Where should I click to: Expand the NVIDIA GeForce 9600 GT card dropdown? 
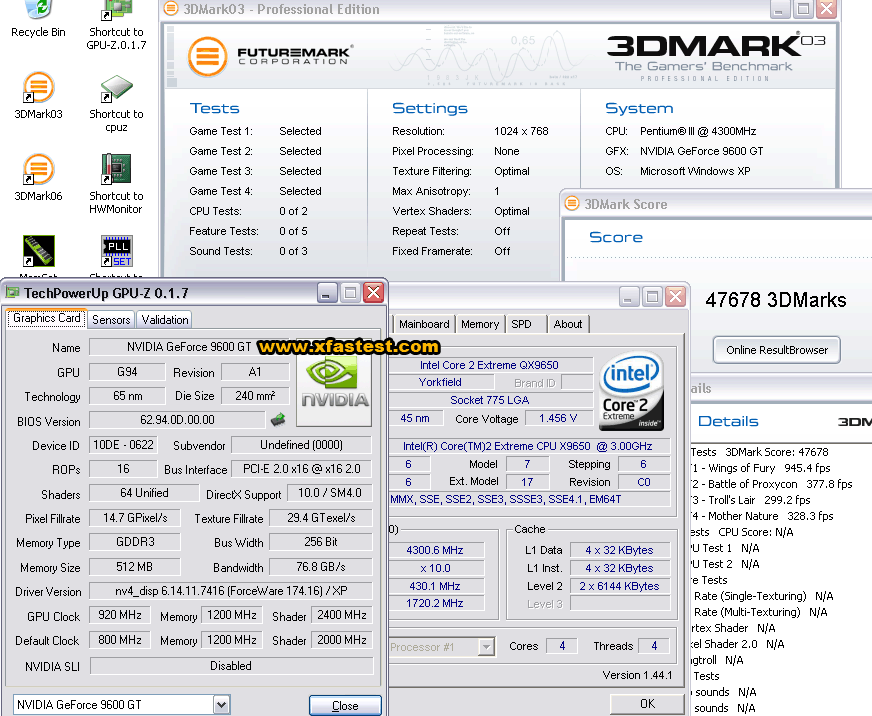pyautogui.click(x=221, y=705)
